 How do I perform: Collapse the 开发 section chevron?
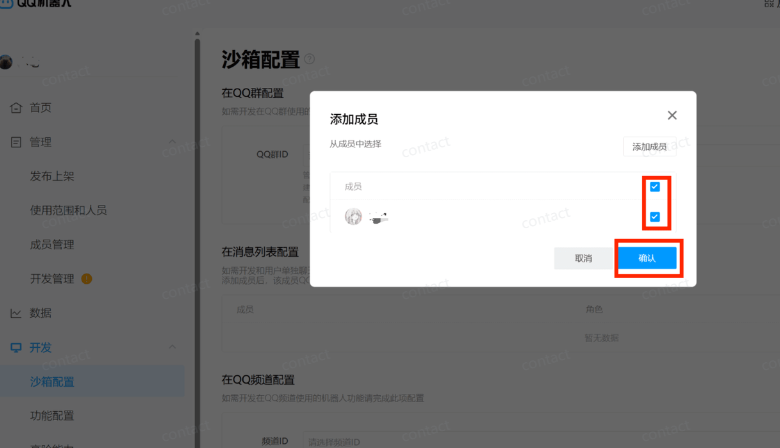172,347
